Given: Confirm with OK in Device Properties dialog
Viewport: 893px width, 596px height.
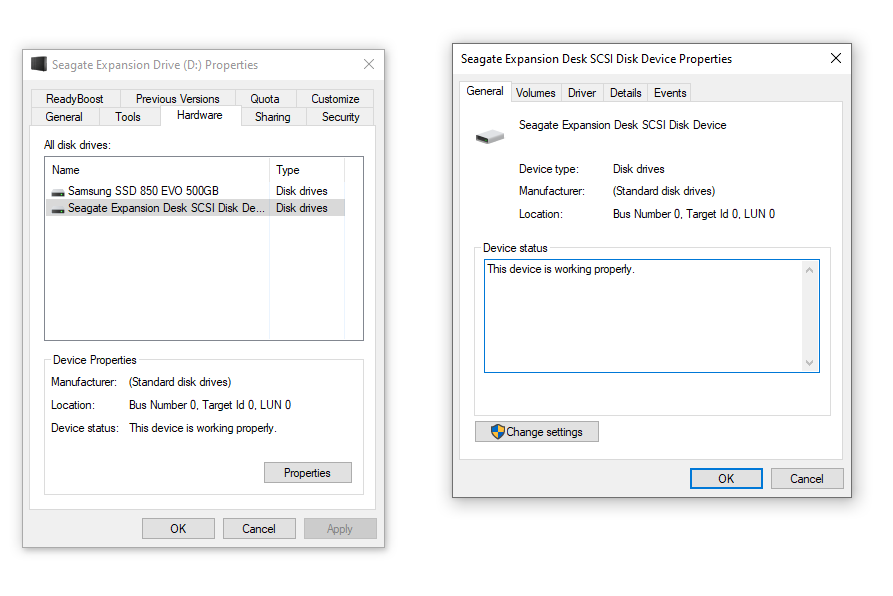Looking at the screenshot, I should click(726, 478).
